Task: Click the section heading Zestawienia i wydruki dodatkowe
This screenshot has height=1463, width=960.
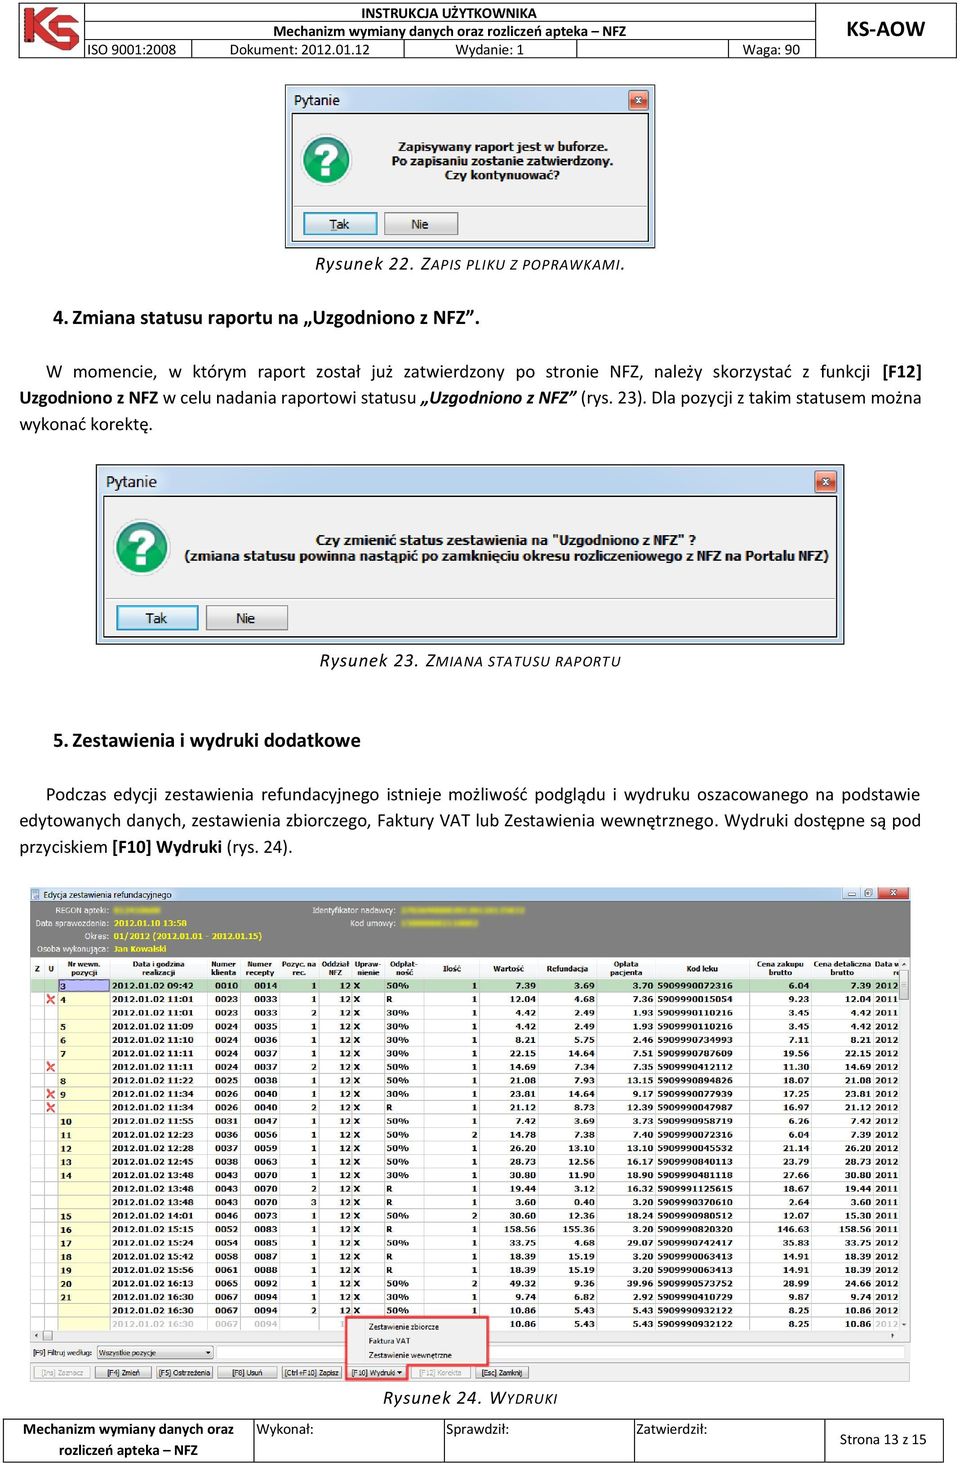Action: point(207,741)
